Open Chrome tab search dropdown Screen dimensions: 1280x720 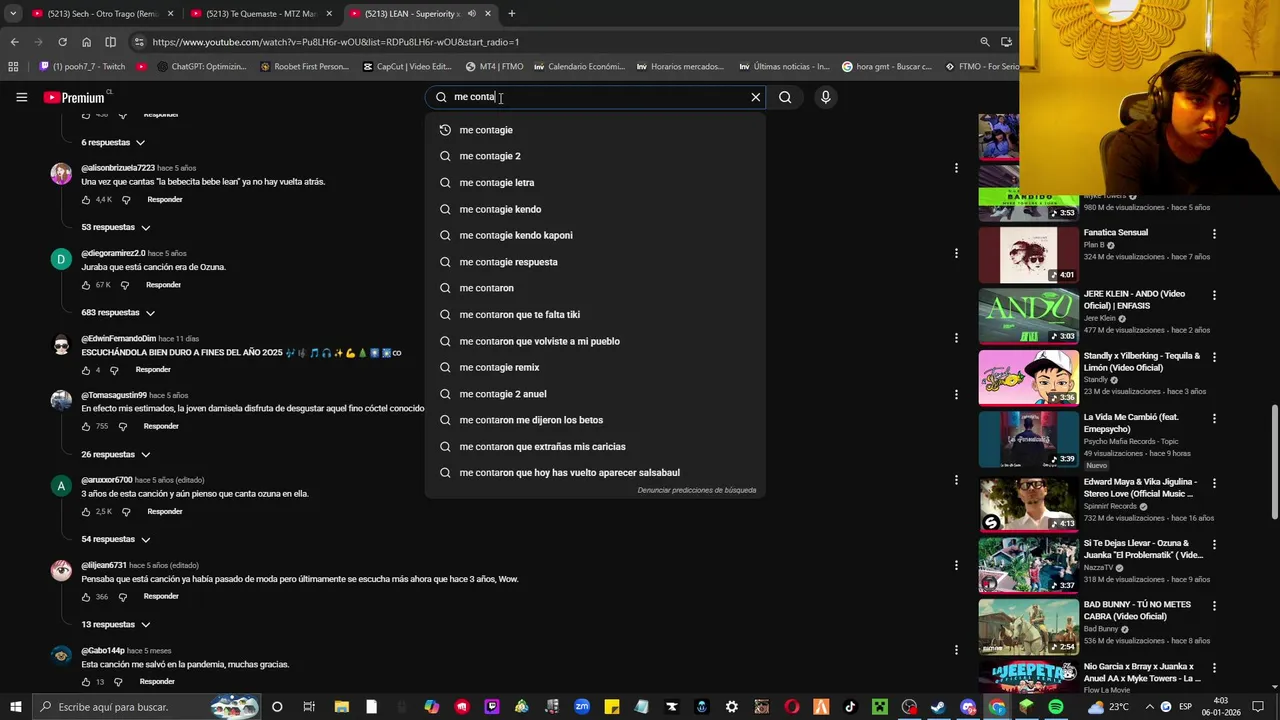tap(13, 14)
